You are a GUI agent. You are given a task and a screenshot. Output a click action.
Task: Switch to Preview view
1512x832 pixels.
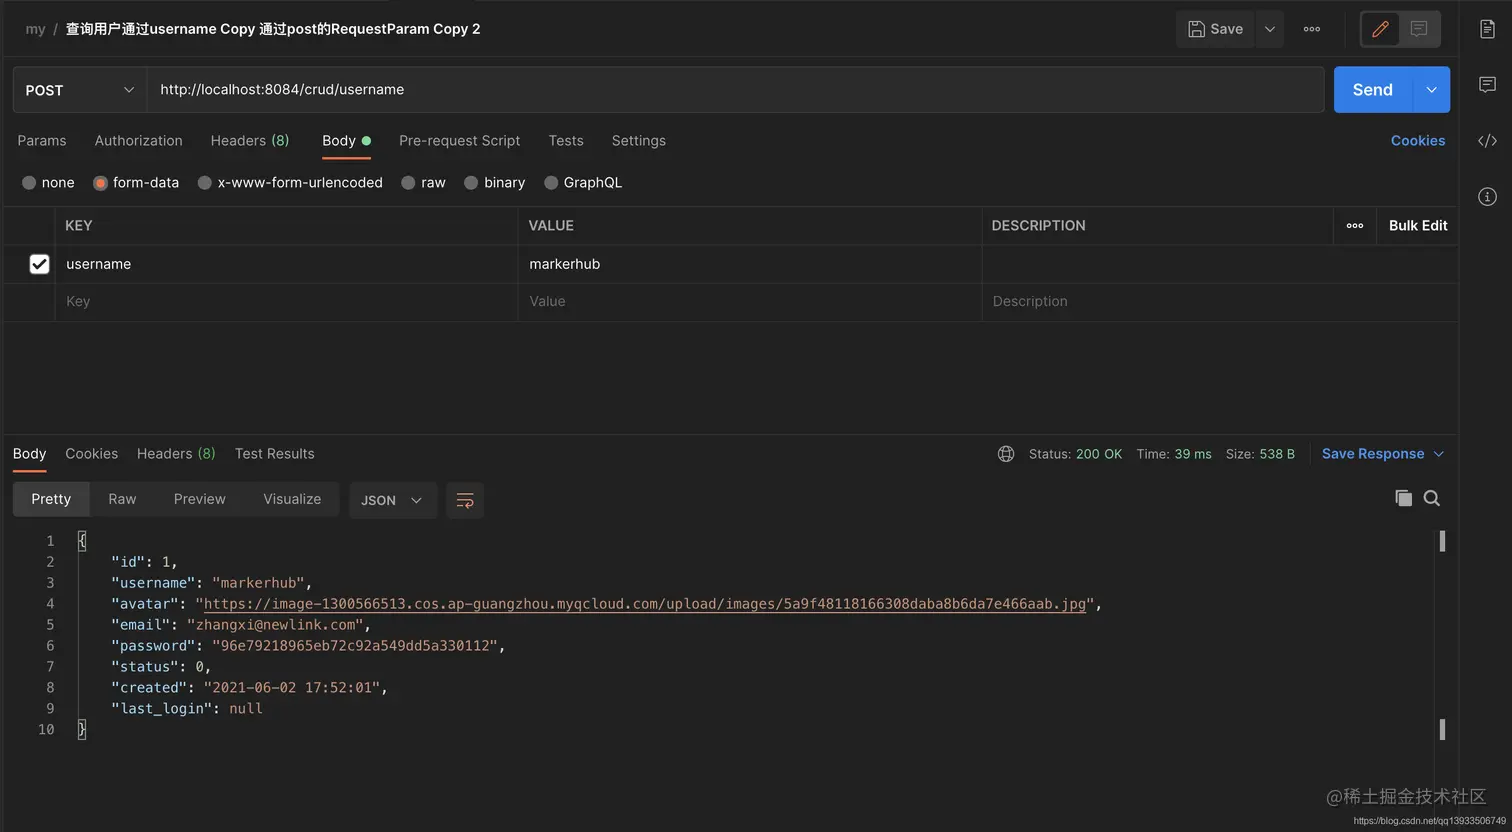200,499
